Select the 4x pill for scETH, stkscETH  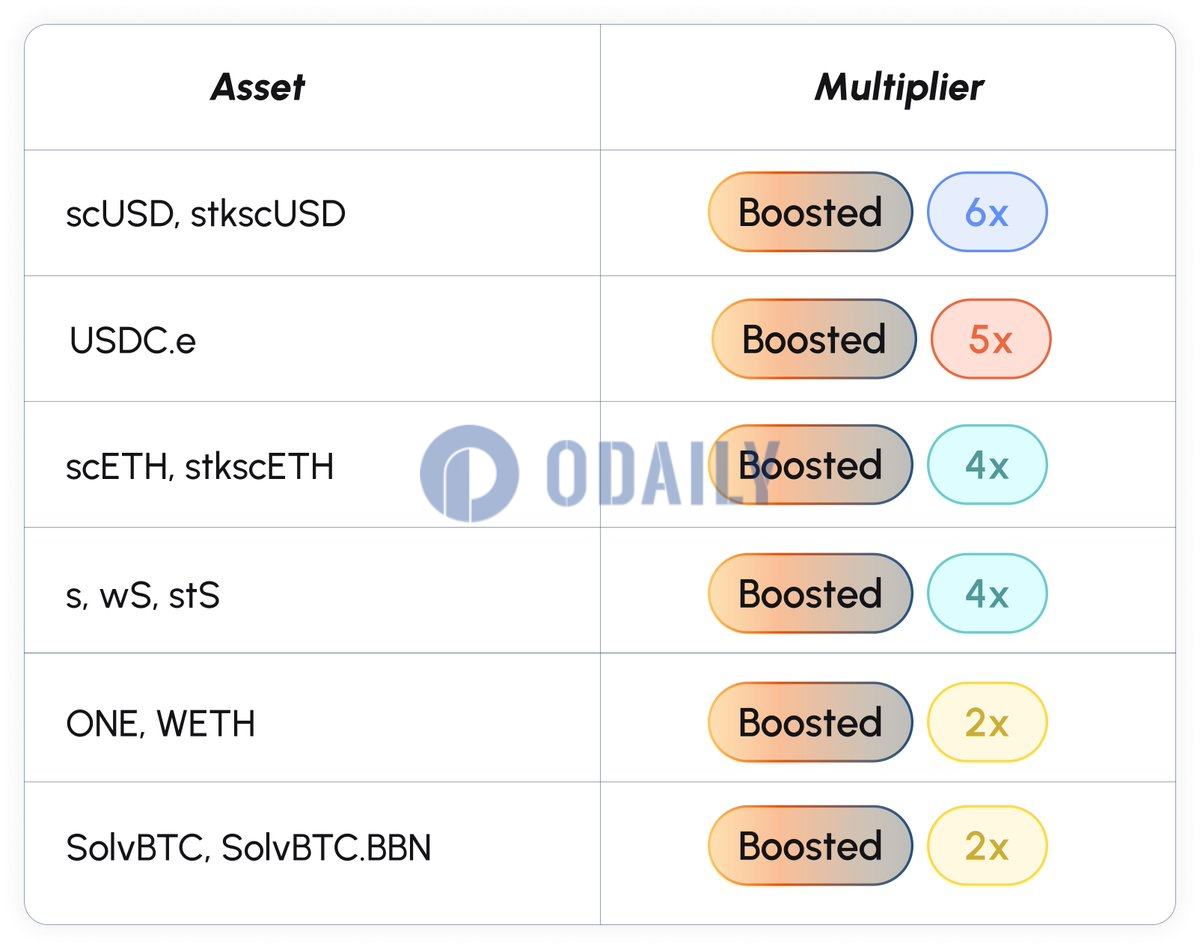(x=987, y=465)
